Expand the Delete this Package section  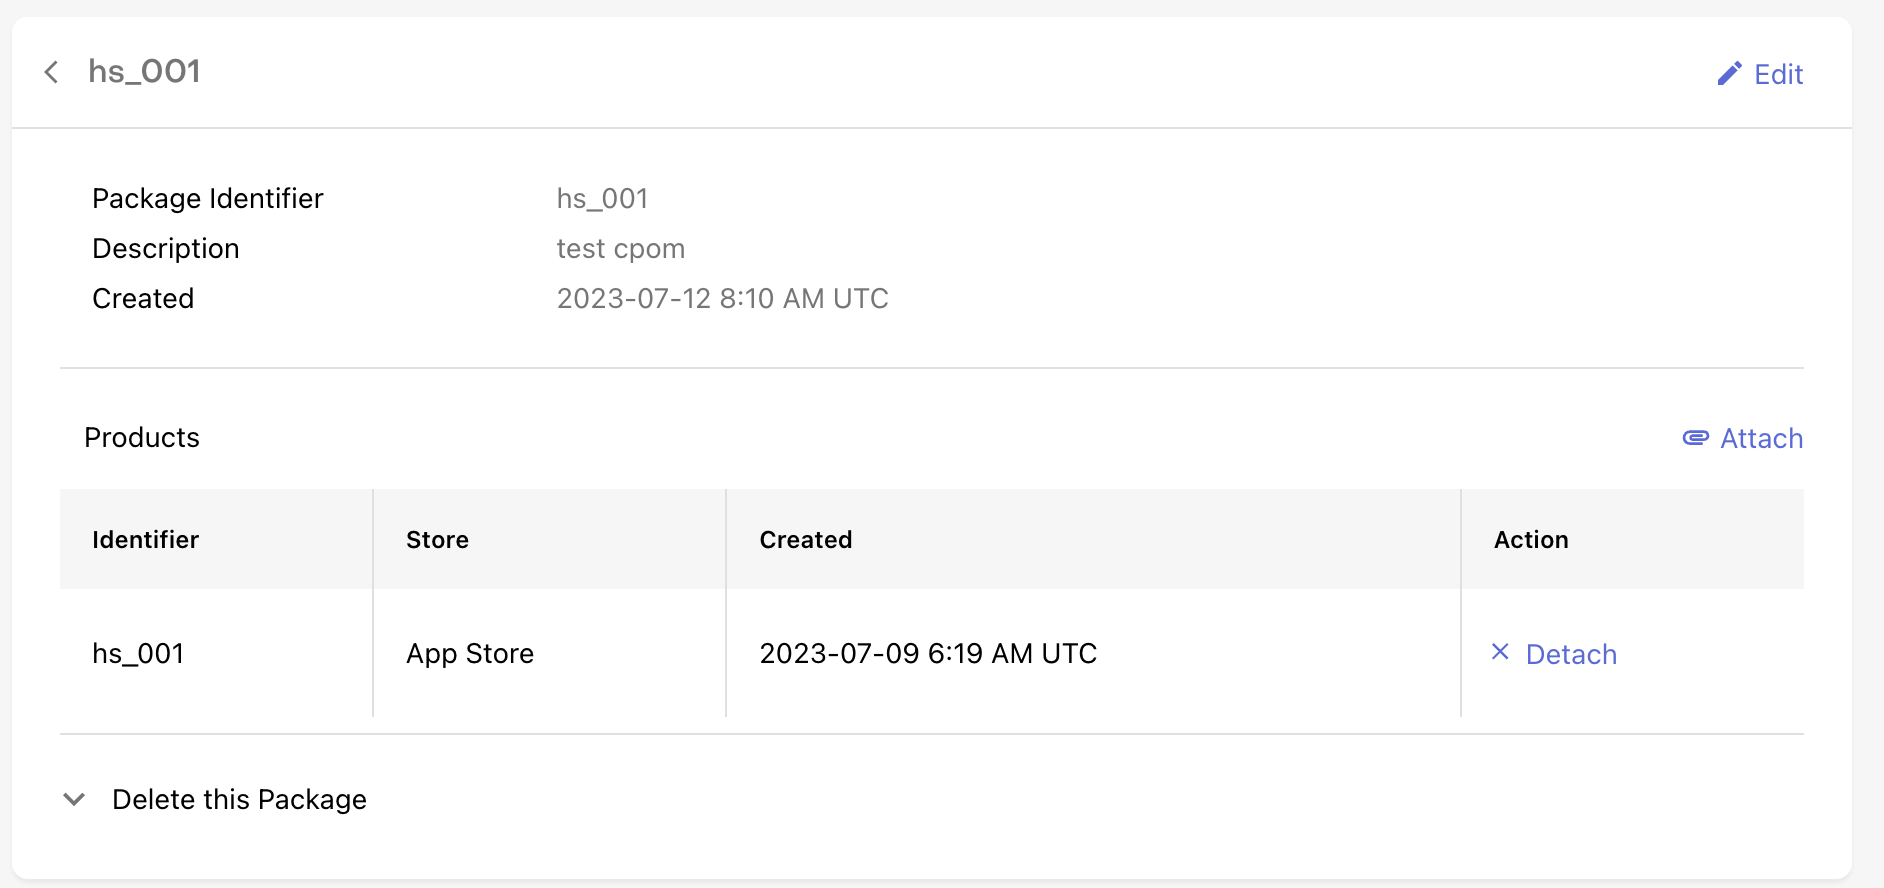[239, 799]
